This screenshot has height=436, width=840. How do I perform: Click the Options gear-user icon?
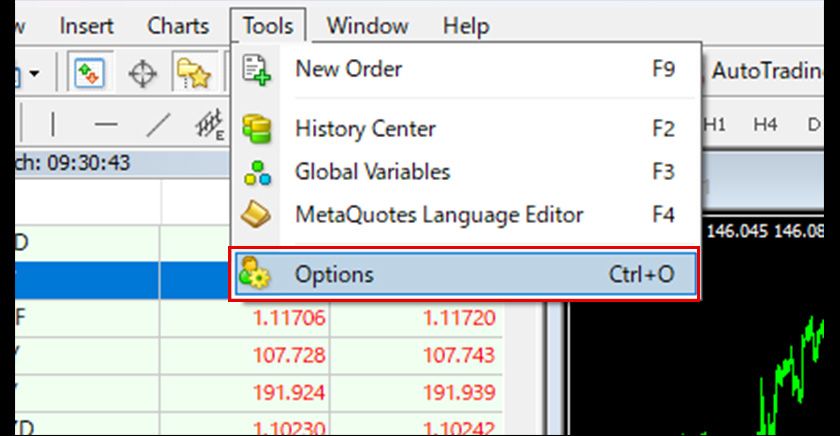pyautogui.click(x=254, y=273)
